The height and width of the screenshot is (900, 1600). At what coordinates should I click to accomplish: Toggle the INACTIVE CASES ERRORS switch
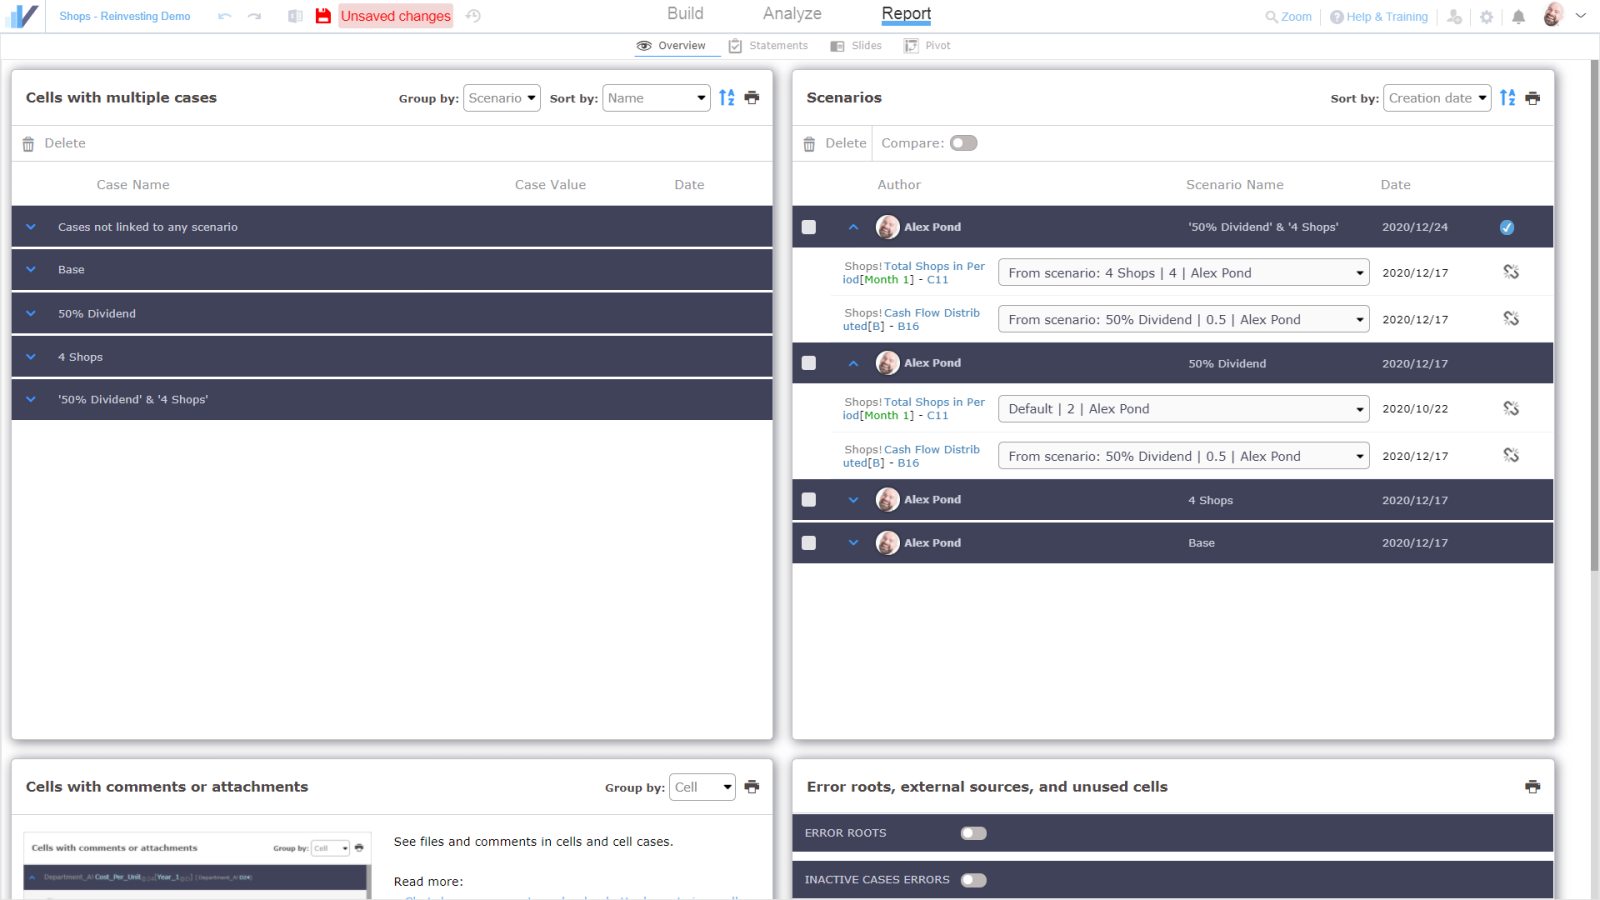click(974, 880)
